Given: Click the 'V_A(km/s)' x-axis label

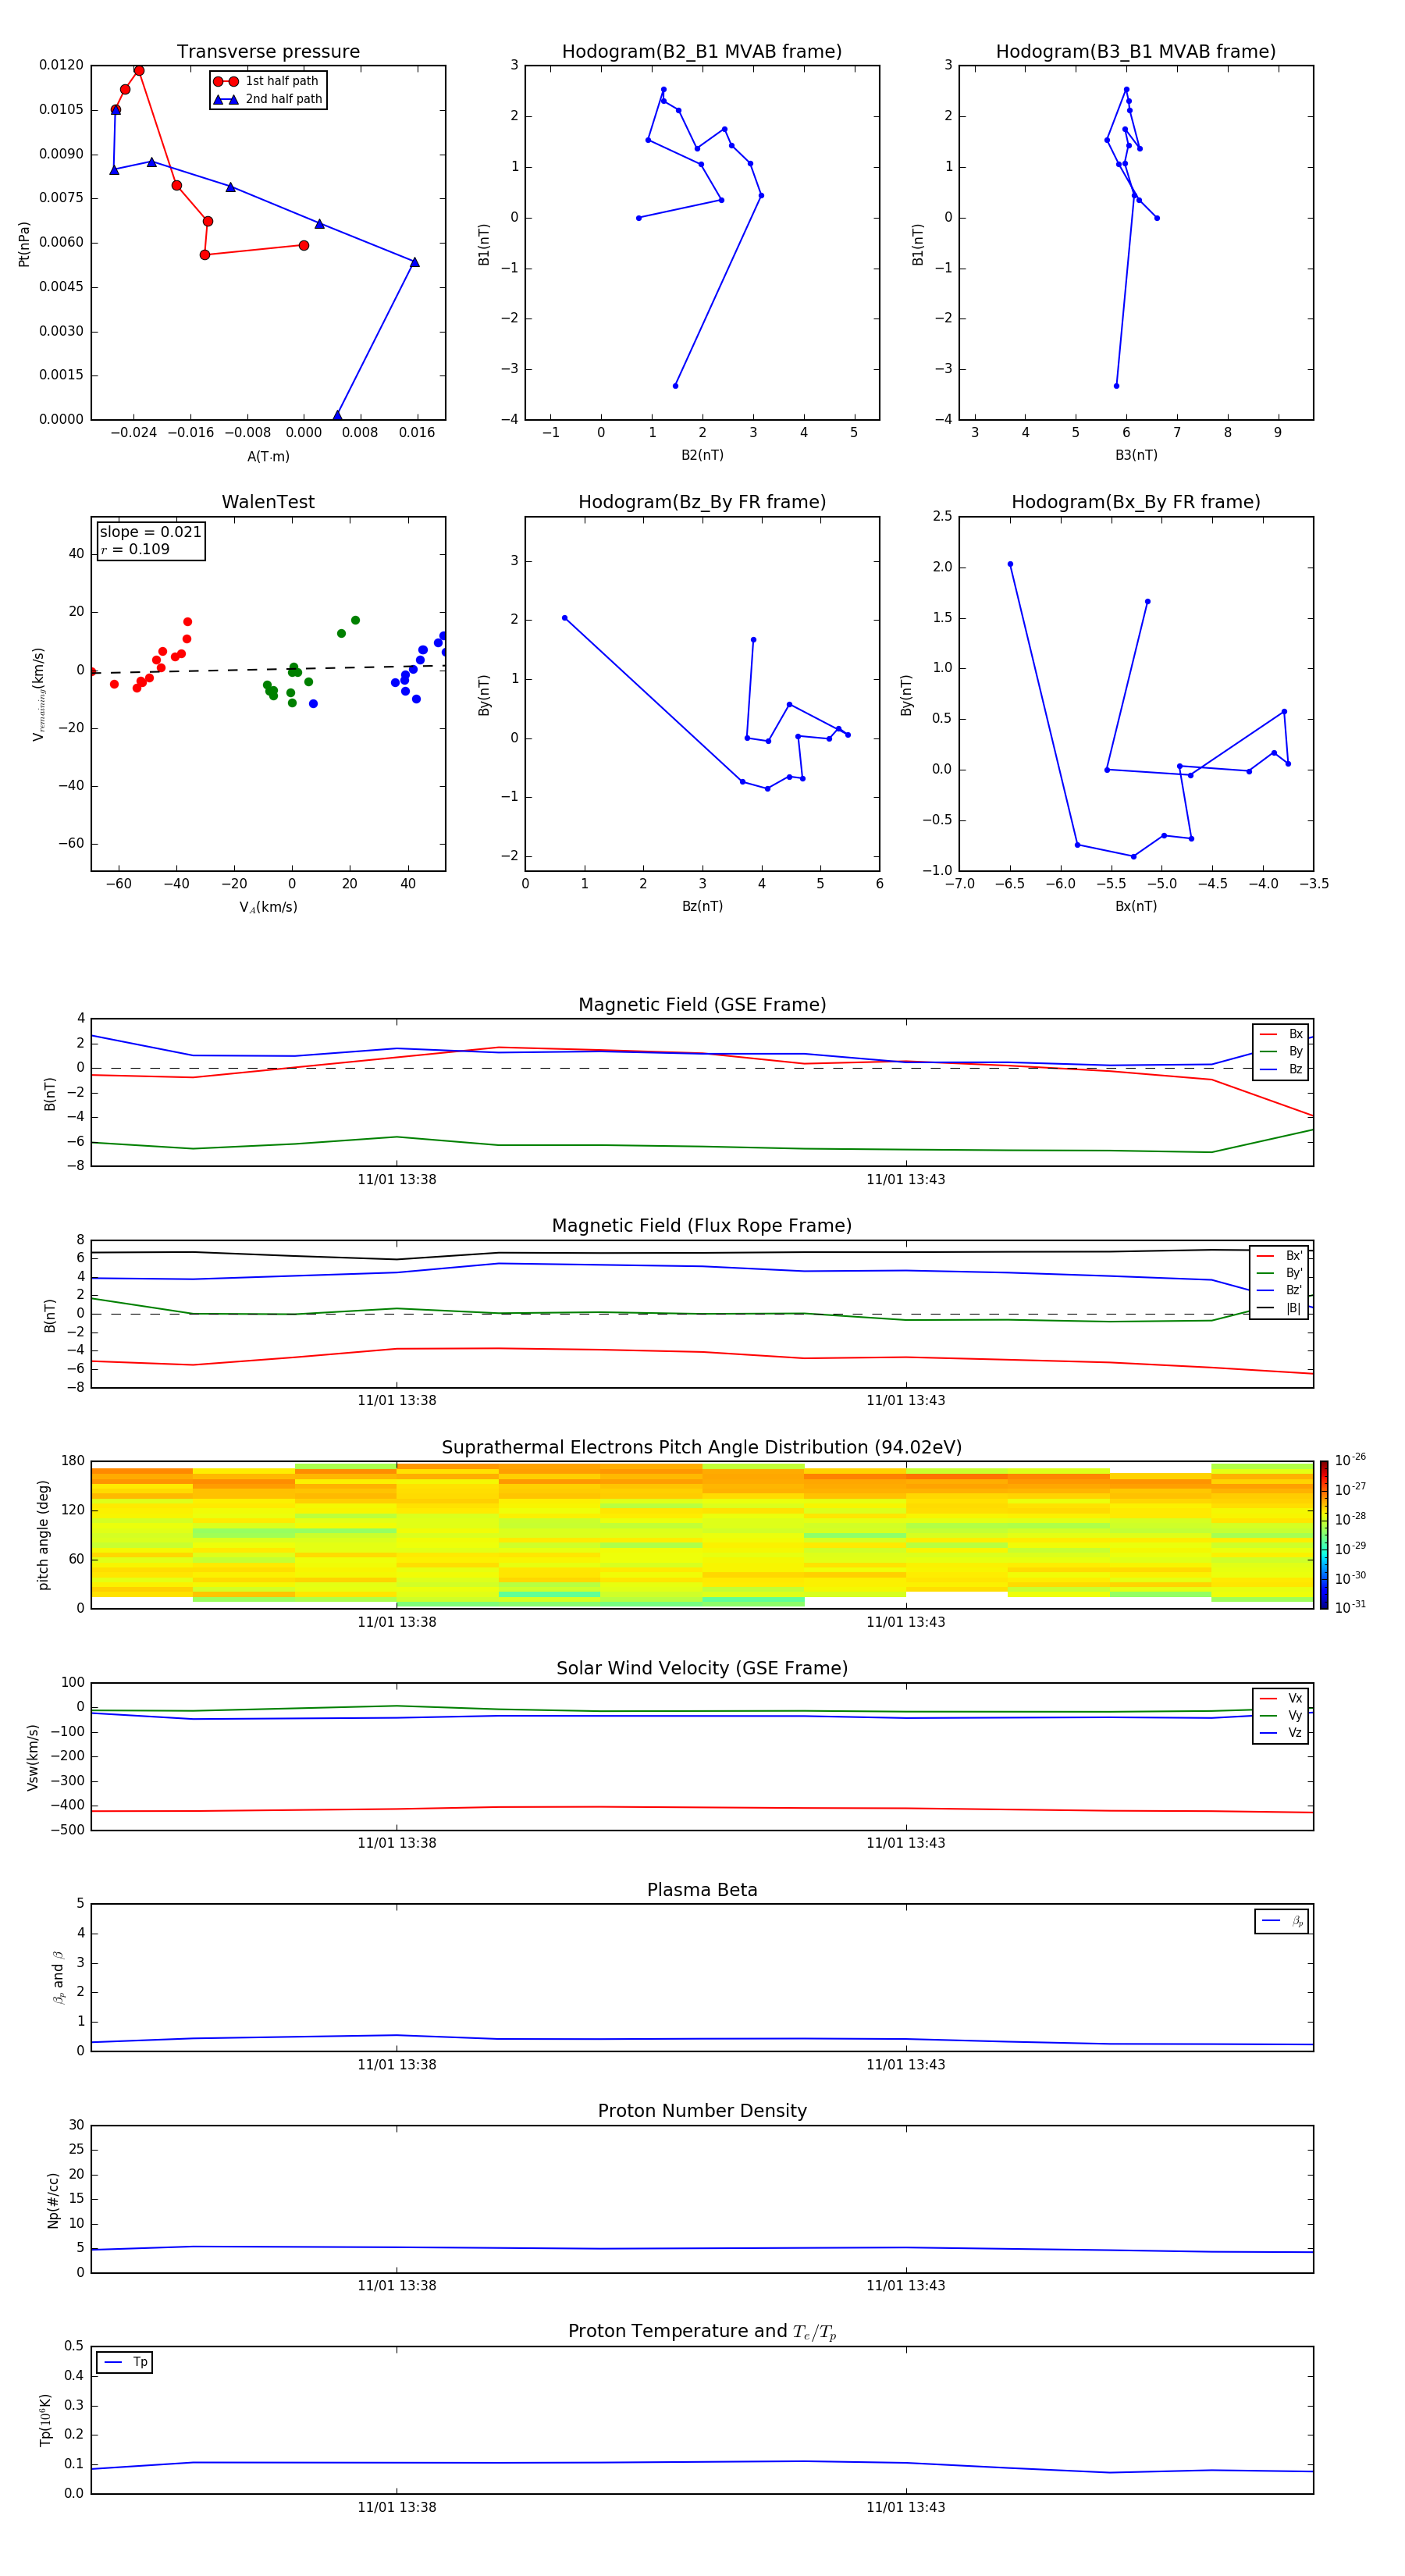Looking at the screenshot, I should (268, 907).
